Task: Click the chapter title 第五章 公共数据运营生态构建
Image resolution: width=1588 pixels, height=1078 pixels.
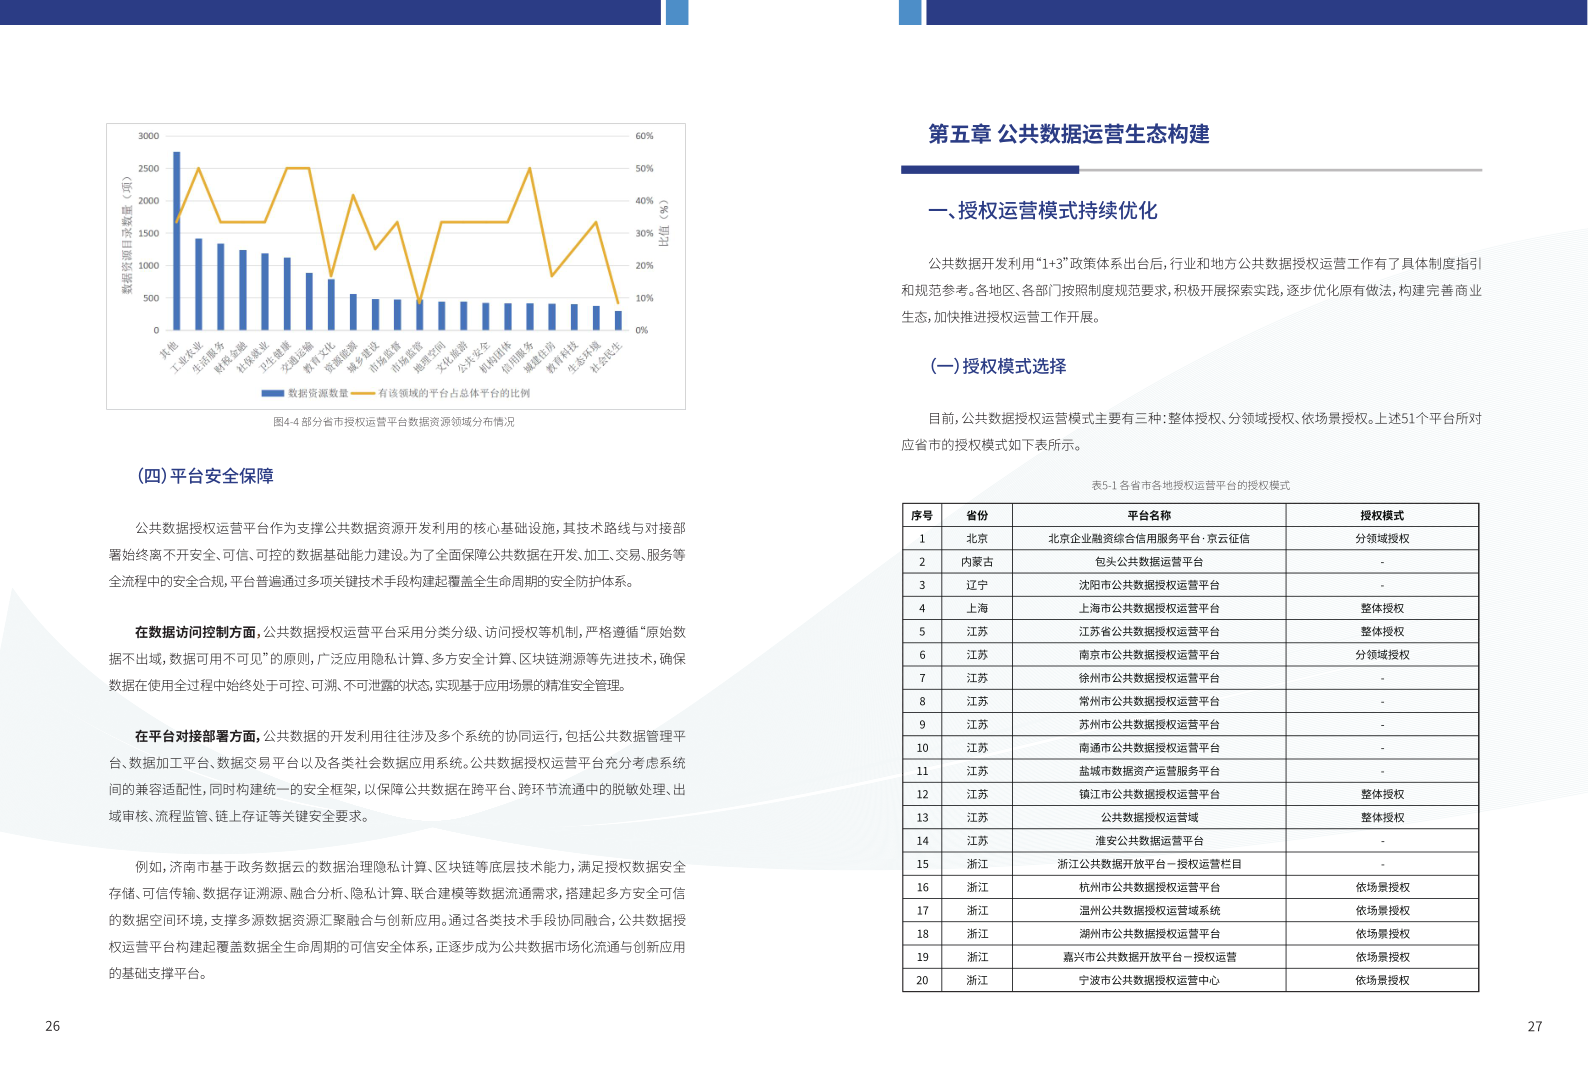Action: pyautogui.click(x=1068, y=134)
